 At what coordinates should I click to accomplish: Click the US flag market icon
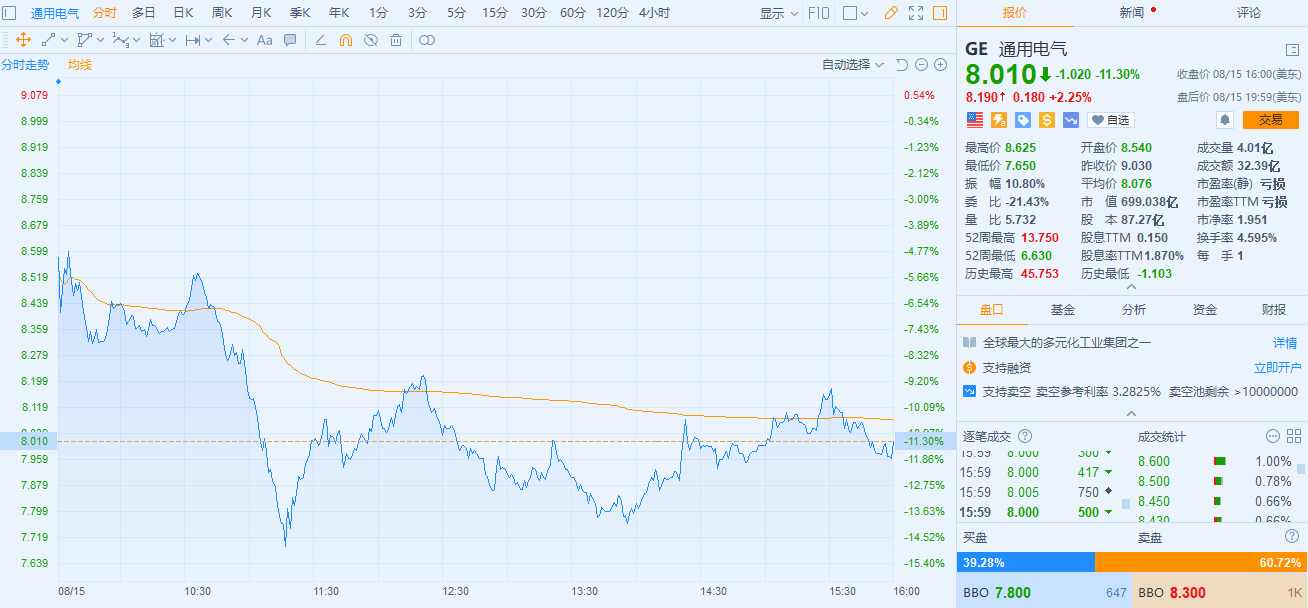(974, 120)
